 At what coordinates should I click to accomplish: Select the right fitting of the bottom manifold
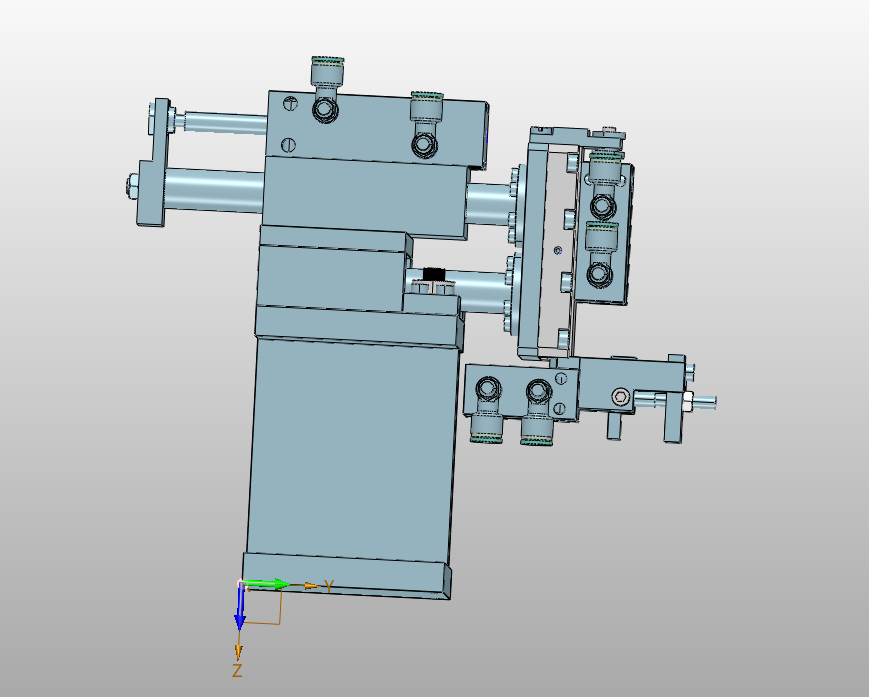tap(537, 412)
